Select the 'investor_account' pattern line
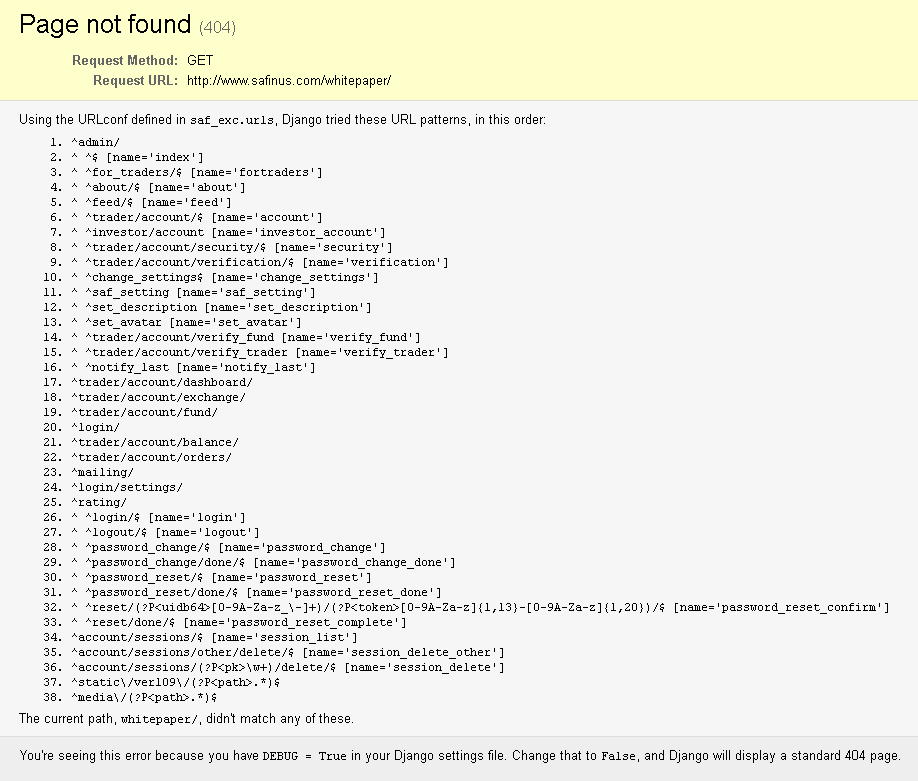918x781 pixels. point(228,232)
